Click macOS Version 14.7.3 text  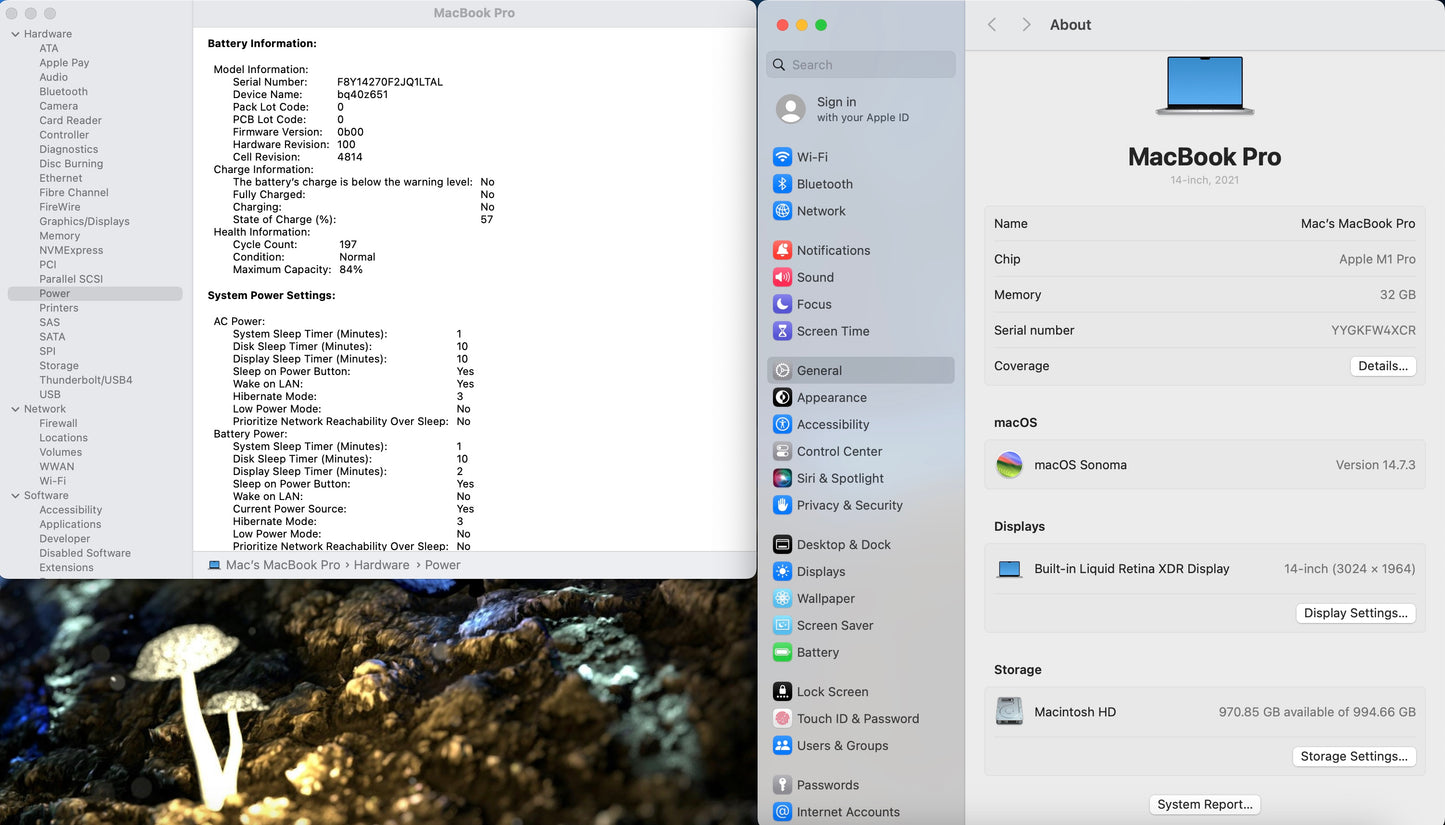click(x=1375, y=465)
